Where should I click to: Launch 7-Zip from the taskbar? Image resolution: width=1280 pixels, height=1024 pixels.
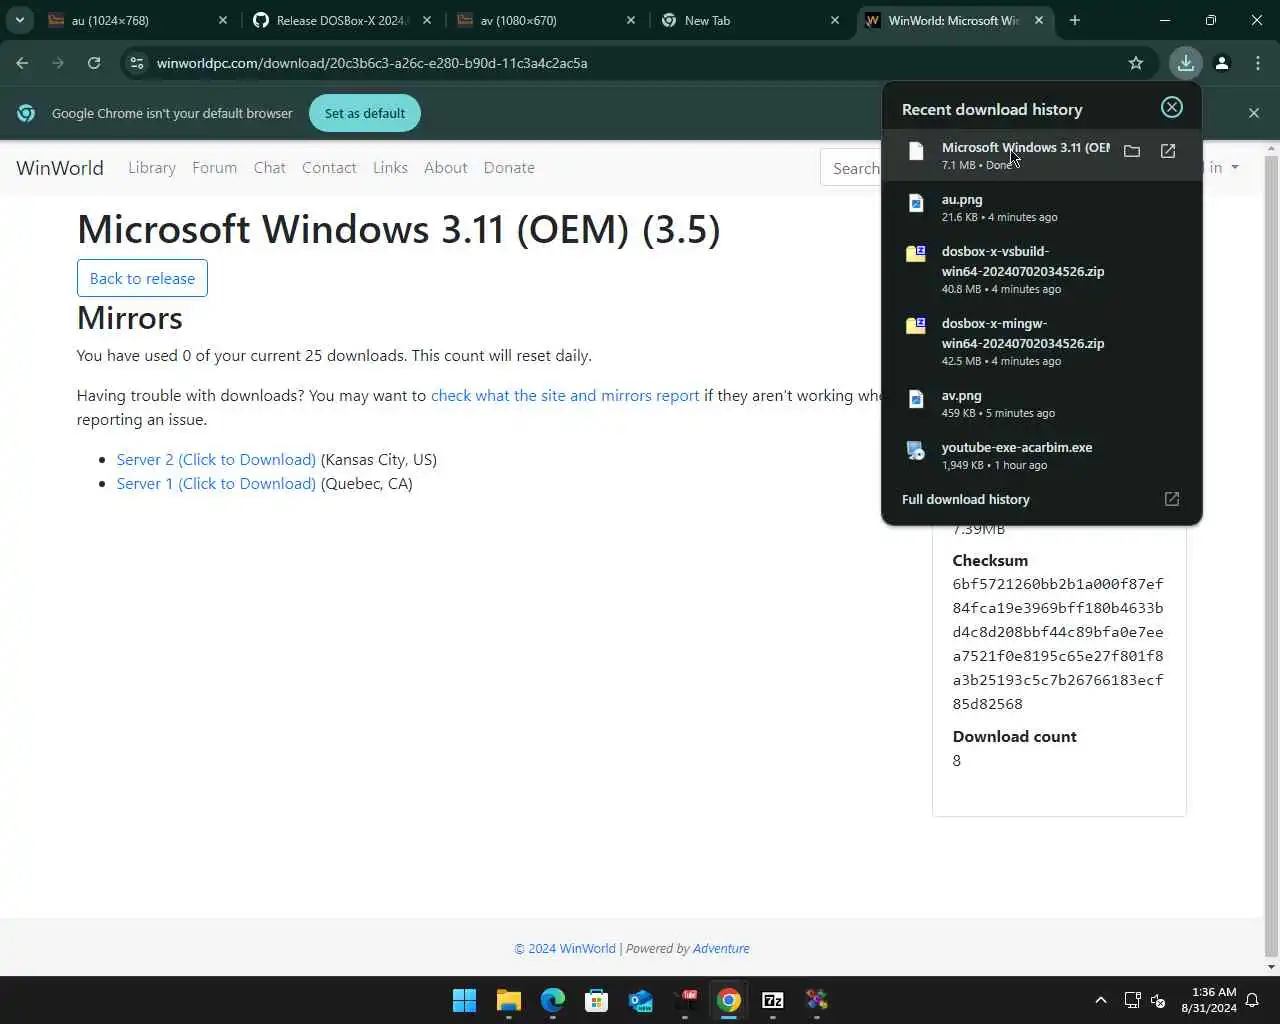pos(773,1000)
